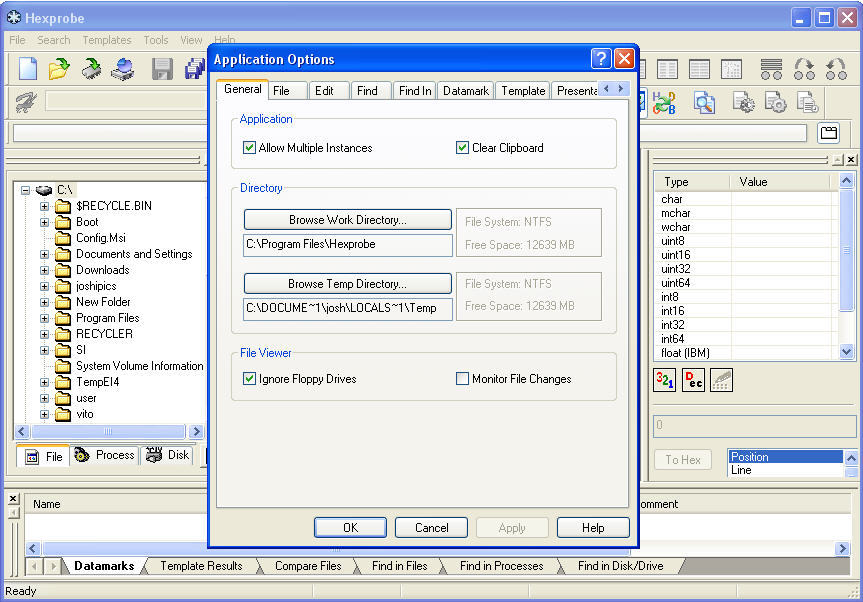This screenshot has width=863, height=602.
Task: Click the temp directory path field
Action: pyautogui.click(x=348, y=308)
